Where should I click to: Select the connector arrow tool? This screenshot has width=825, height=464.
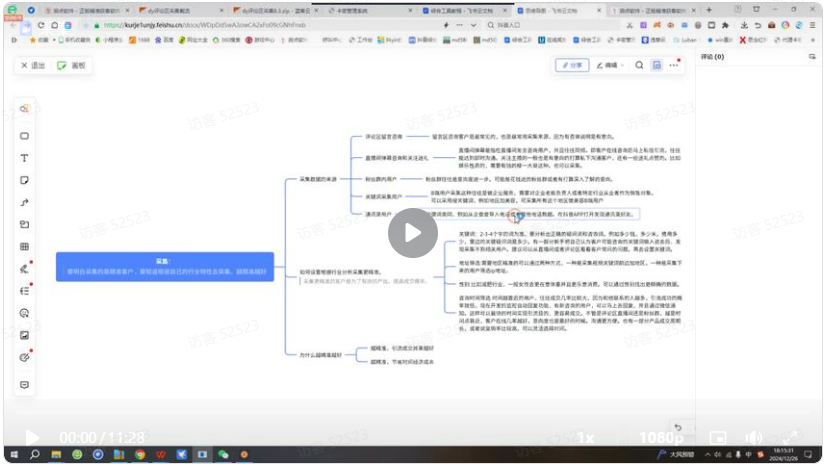tap(25, 202)
